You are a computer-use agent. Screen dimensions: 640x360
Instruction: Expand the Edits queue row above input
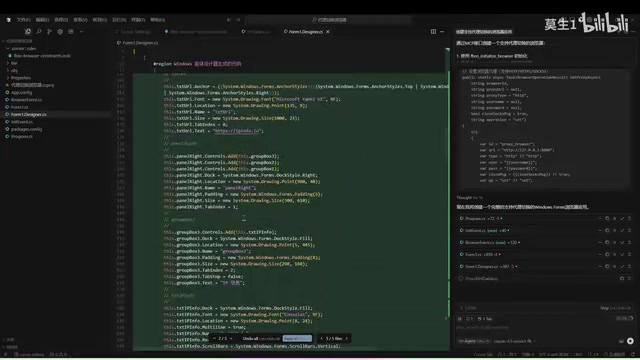pyautogui.click(x=469, y=308)
